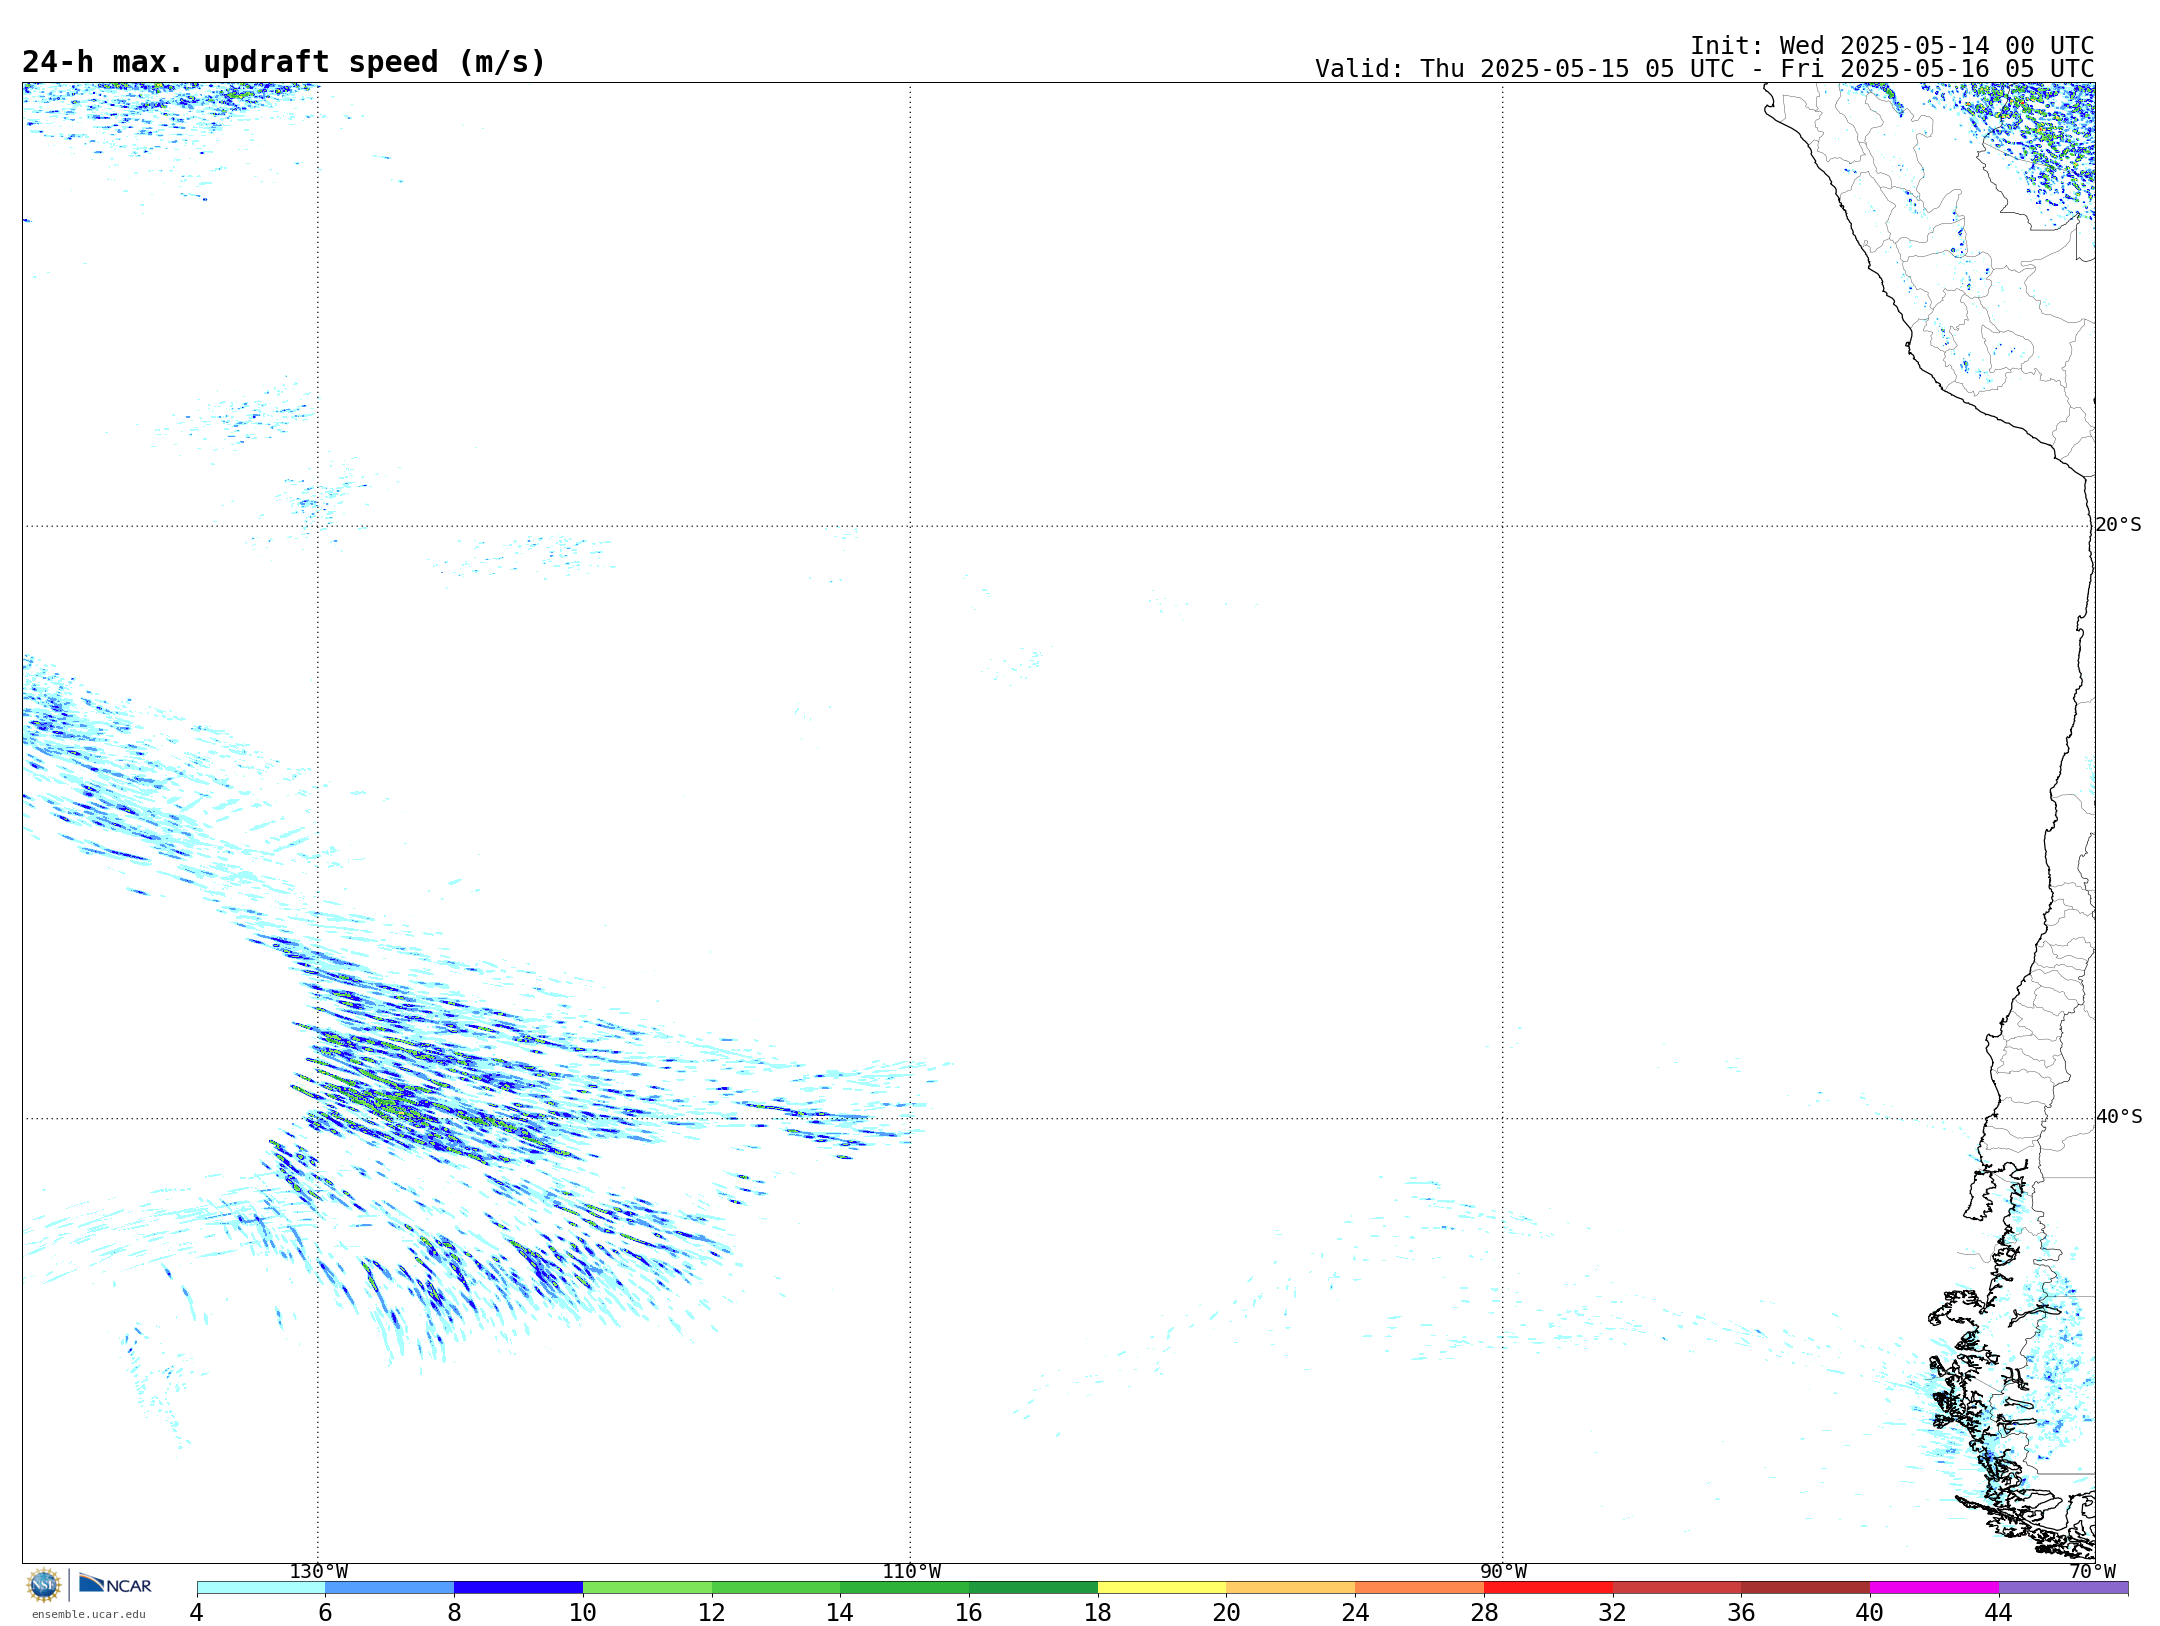The height and width of the screenshot is (1626, 2160).
Task: Pick the orange 24-28 colorbar segment
Action: point(1420,1588)
